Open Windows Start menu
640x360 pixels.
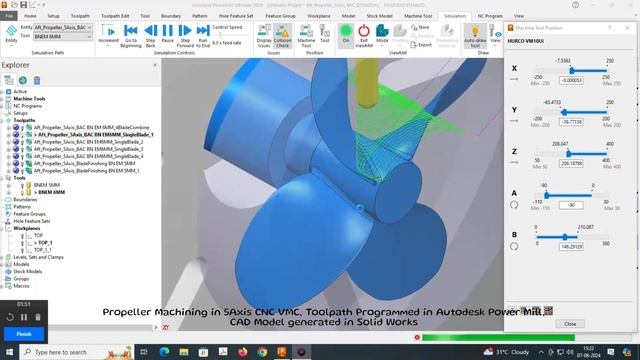[x=9, y=352]
